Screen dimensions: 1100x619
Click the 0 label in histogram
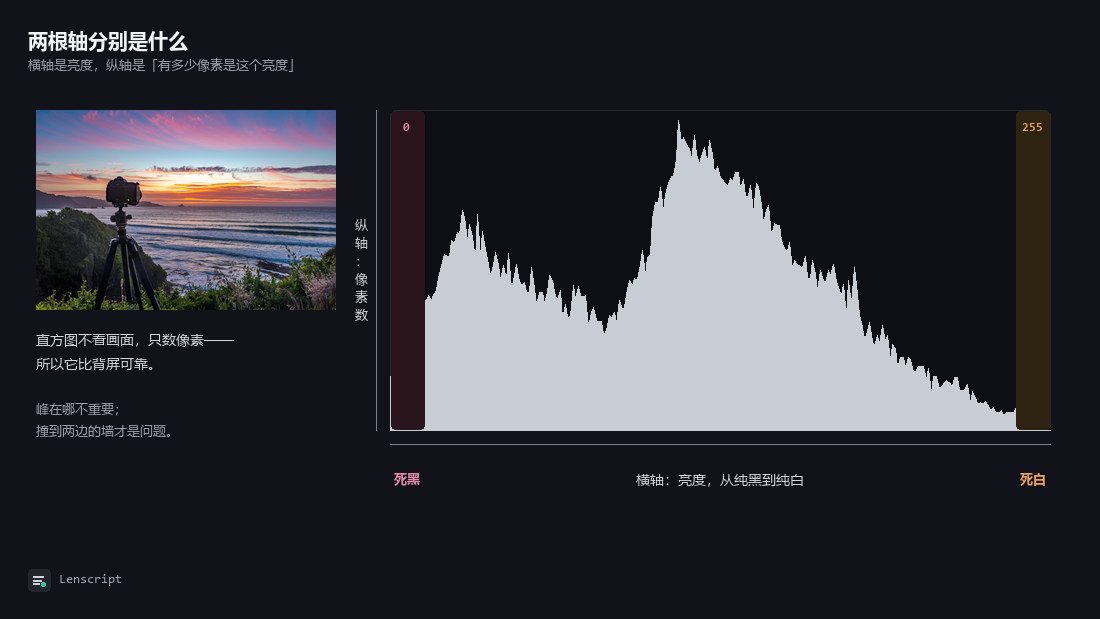pyautogui.click(x=406, y=127)
